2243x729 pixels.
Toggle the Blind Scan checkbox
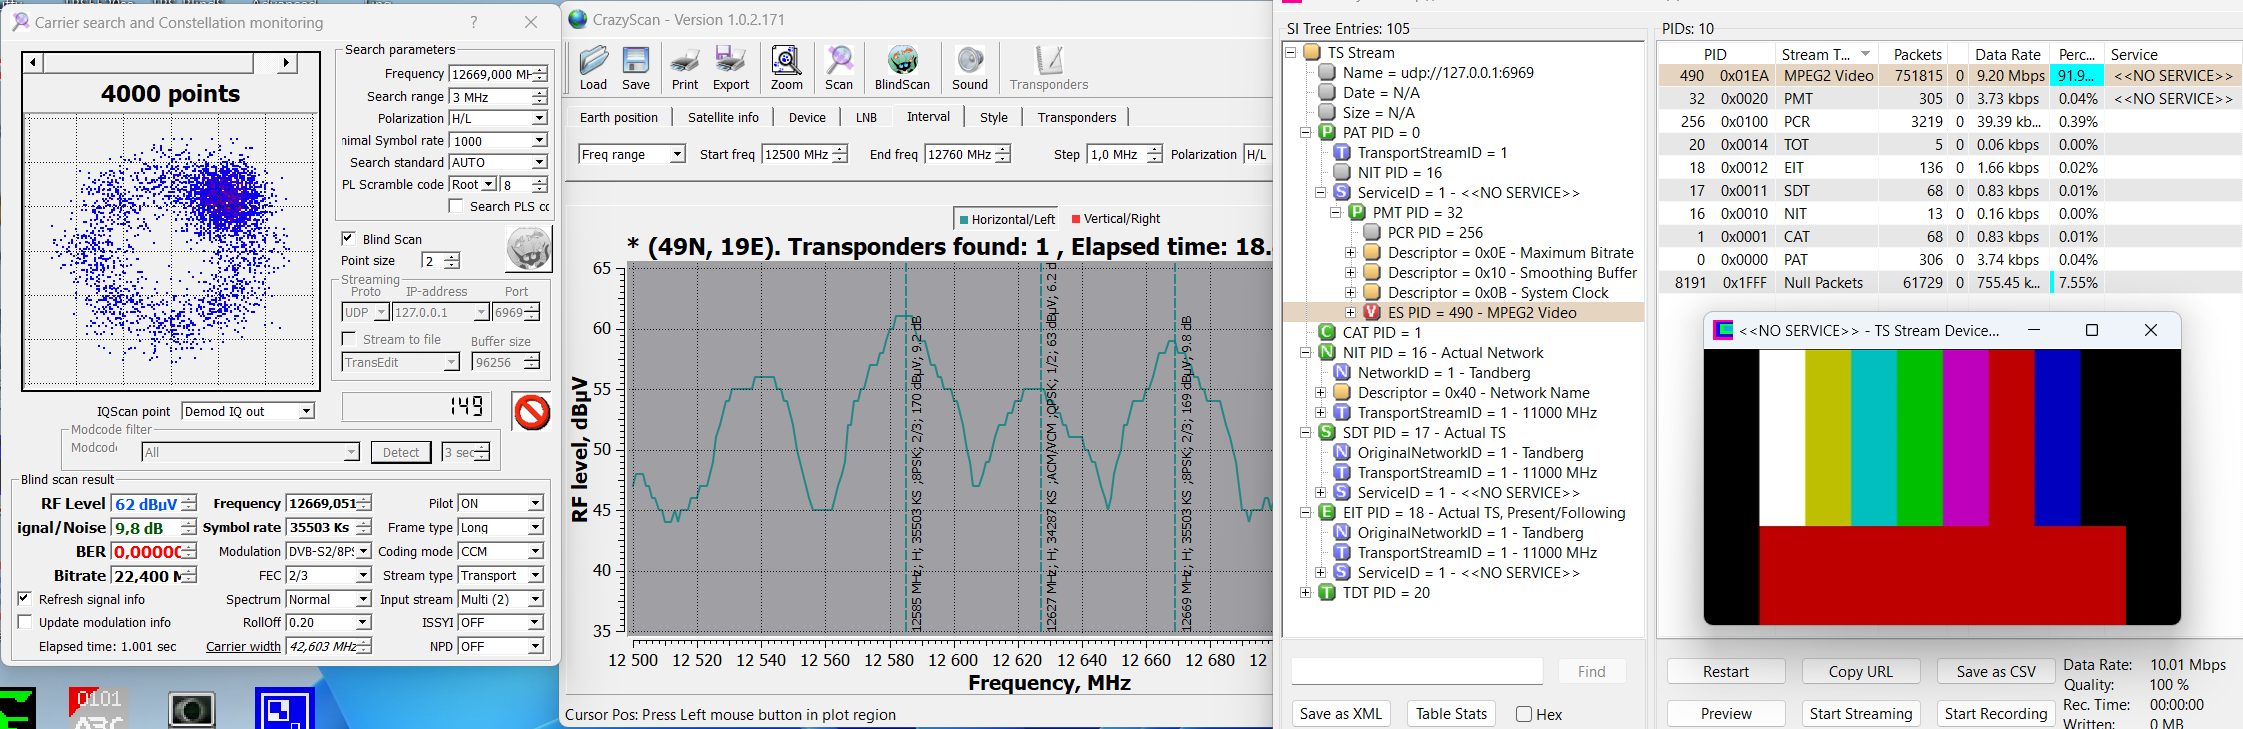pyautogui.click(x=348, y=238)
